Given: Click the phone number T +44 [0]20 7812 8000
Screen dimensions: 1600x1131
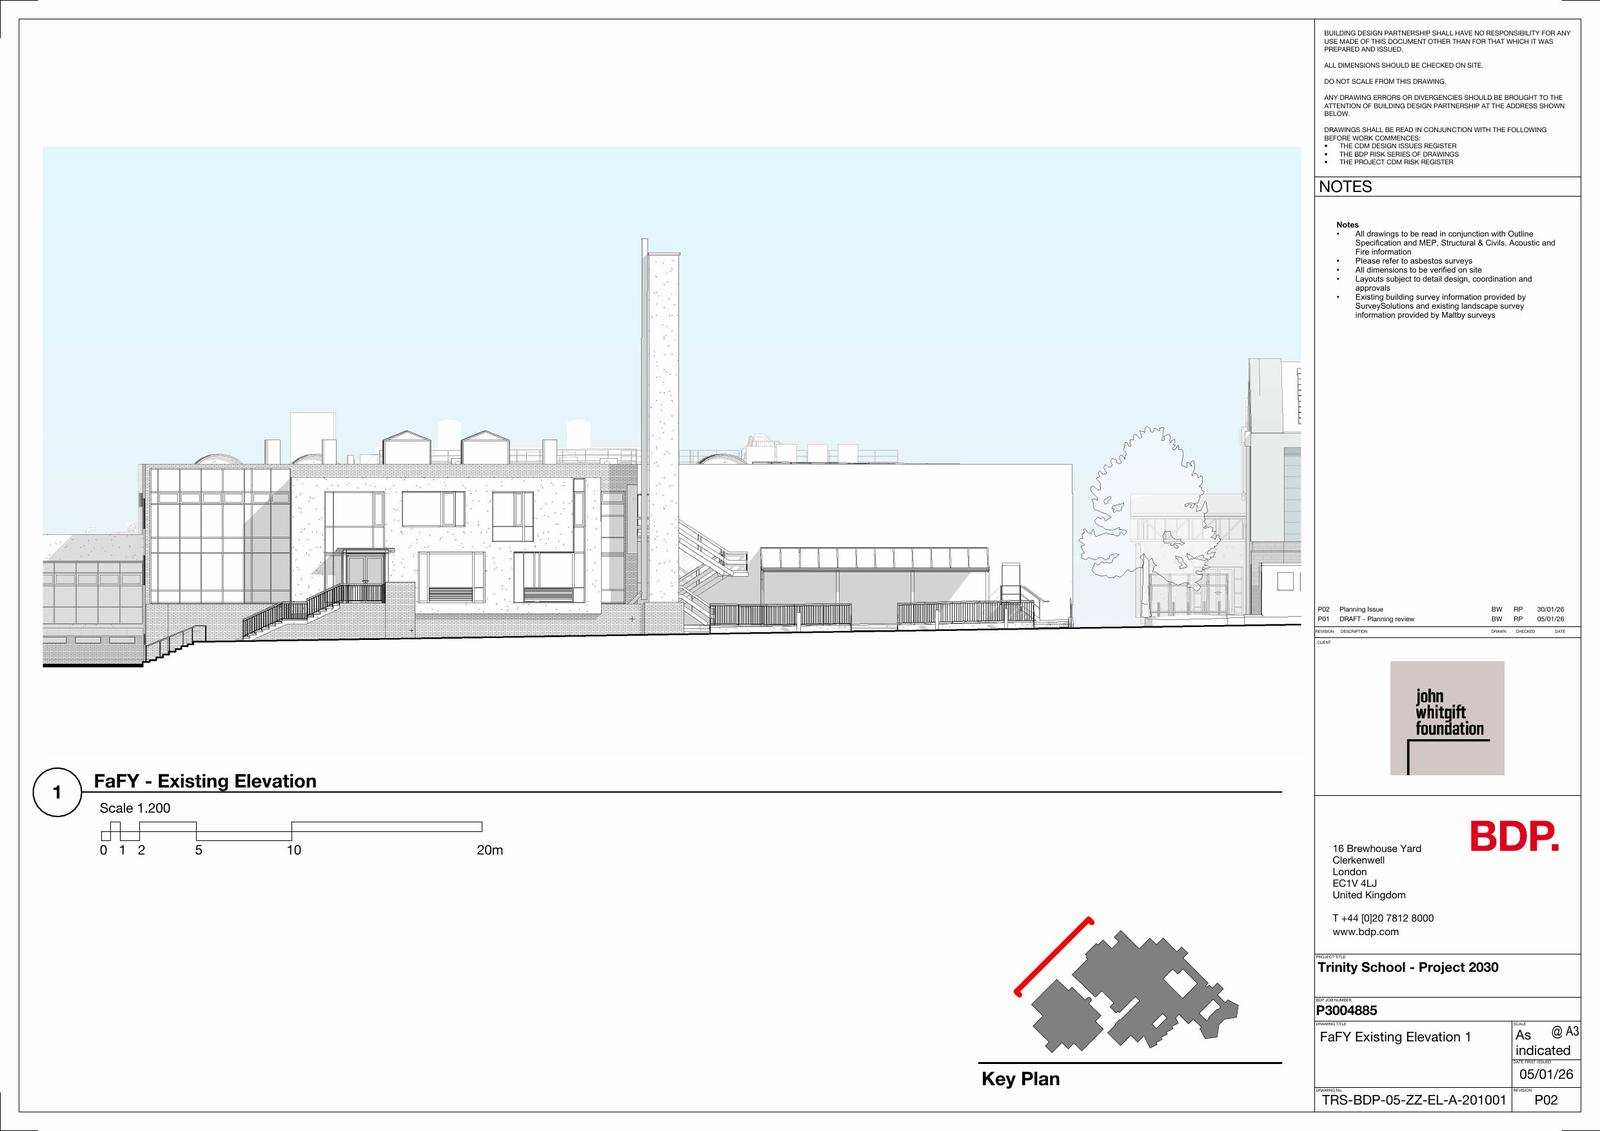Looking at the screenshot, I should point(1382,918).
